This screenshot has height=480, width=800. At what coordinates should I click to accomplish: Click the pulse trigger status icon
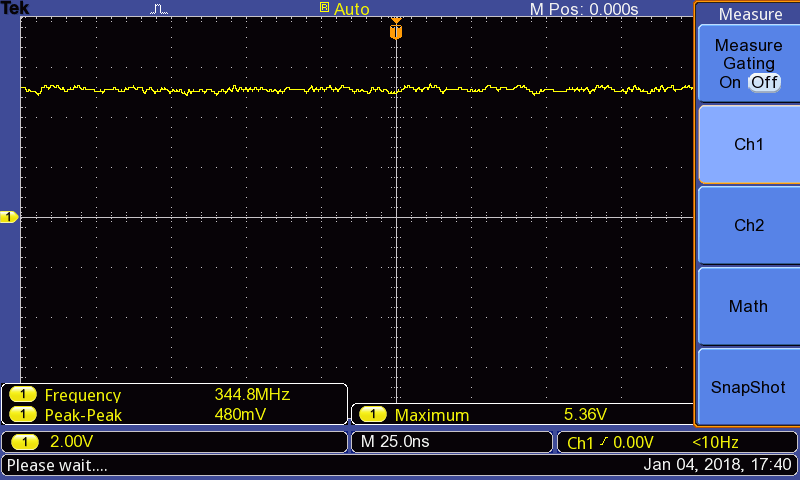pyautogui.click(x=159, y=9)
